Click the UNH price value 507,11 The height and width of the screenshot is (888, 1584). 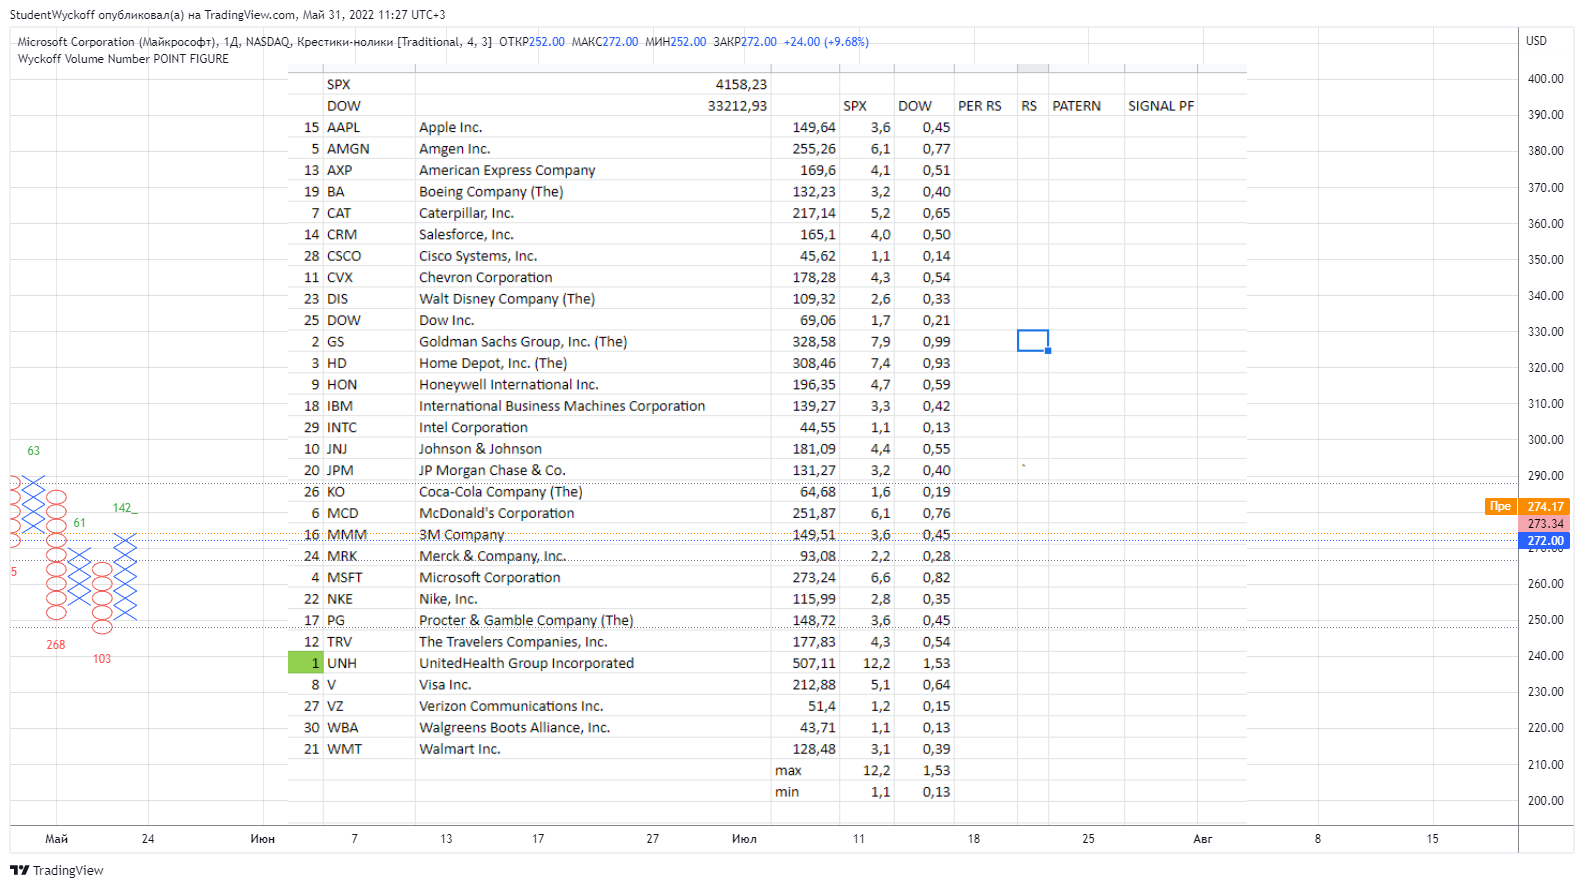click(x=814, y=664)
